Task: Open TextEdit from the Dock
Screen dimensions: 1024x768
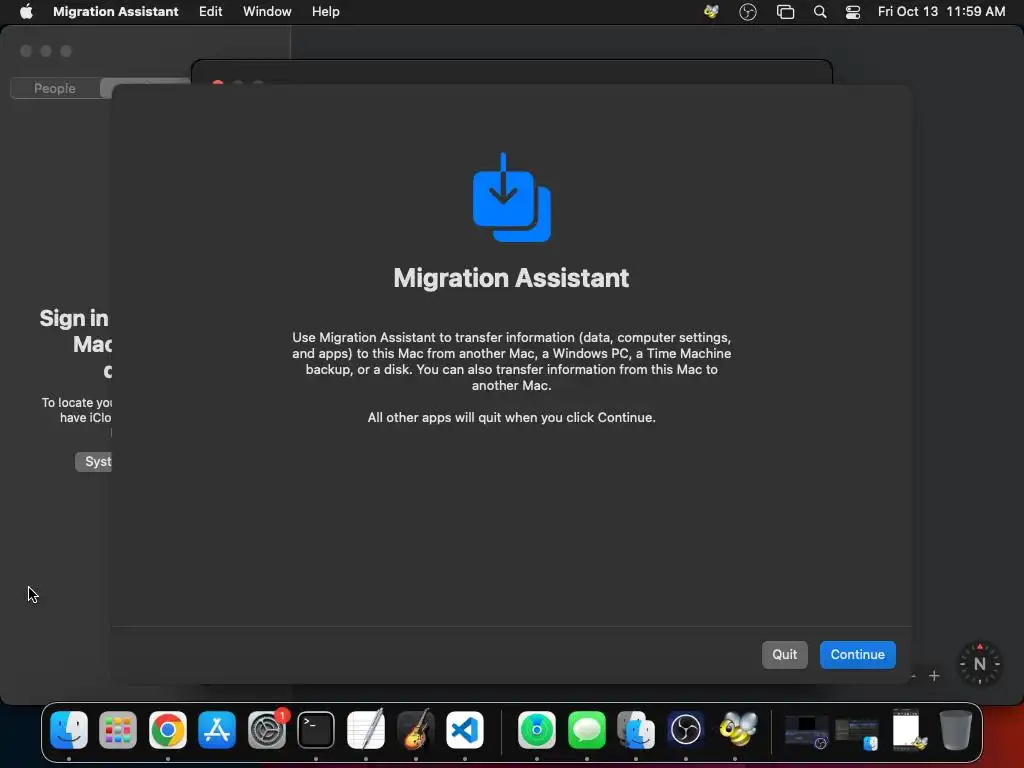Action: [366, 729]
